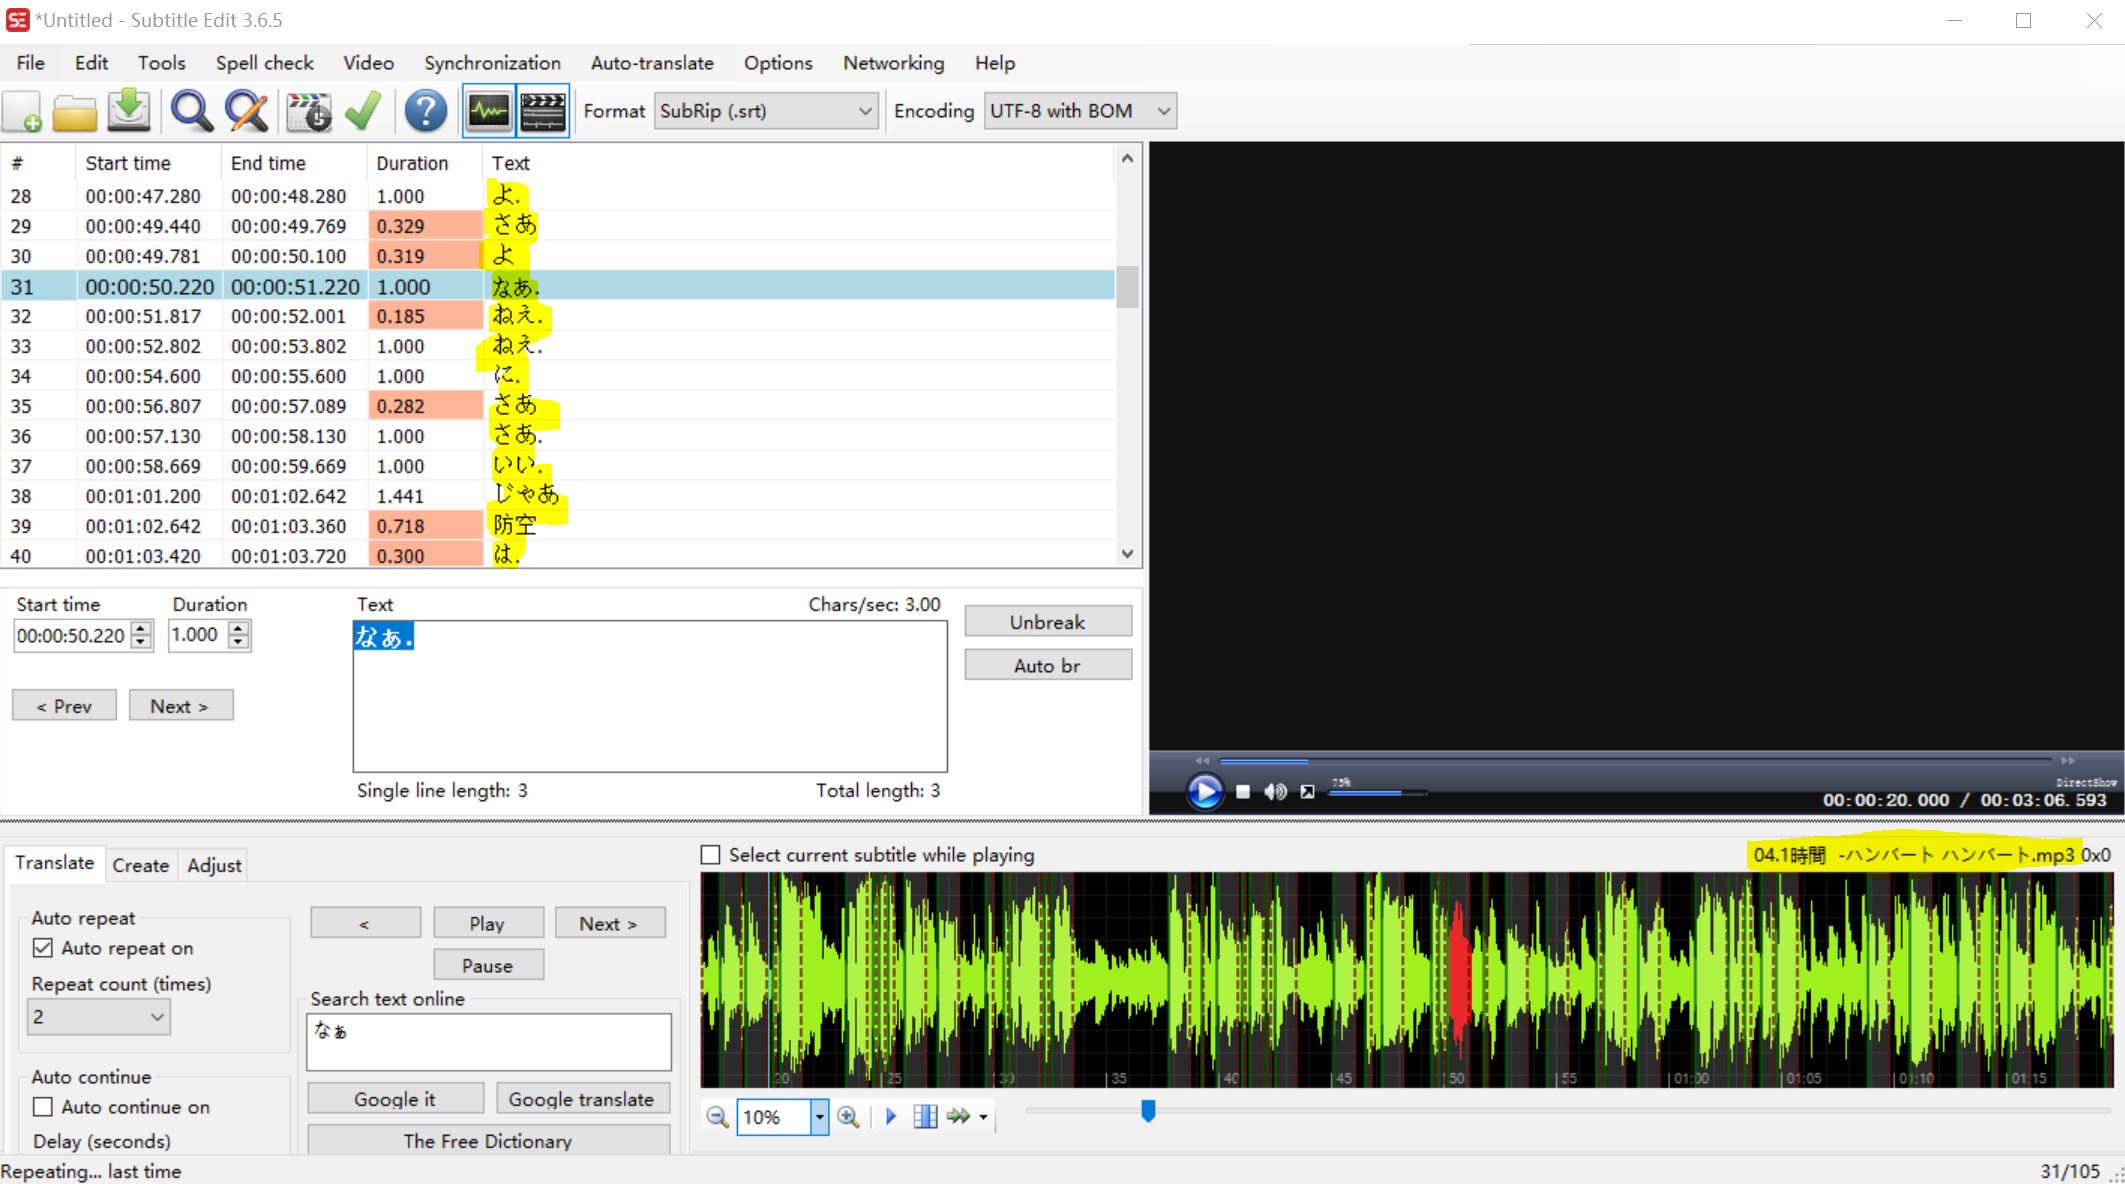
Task: Create a new subtitle file
Action: [22, 111]
